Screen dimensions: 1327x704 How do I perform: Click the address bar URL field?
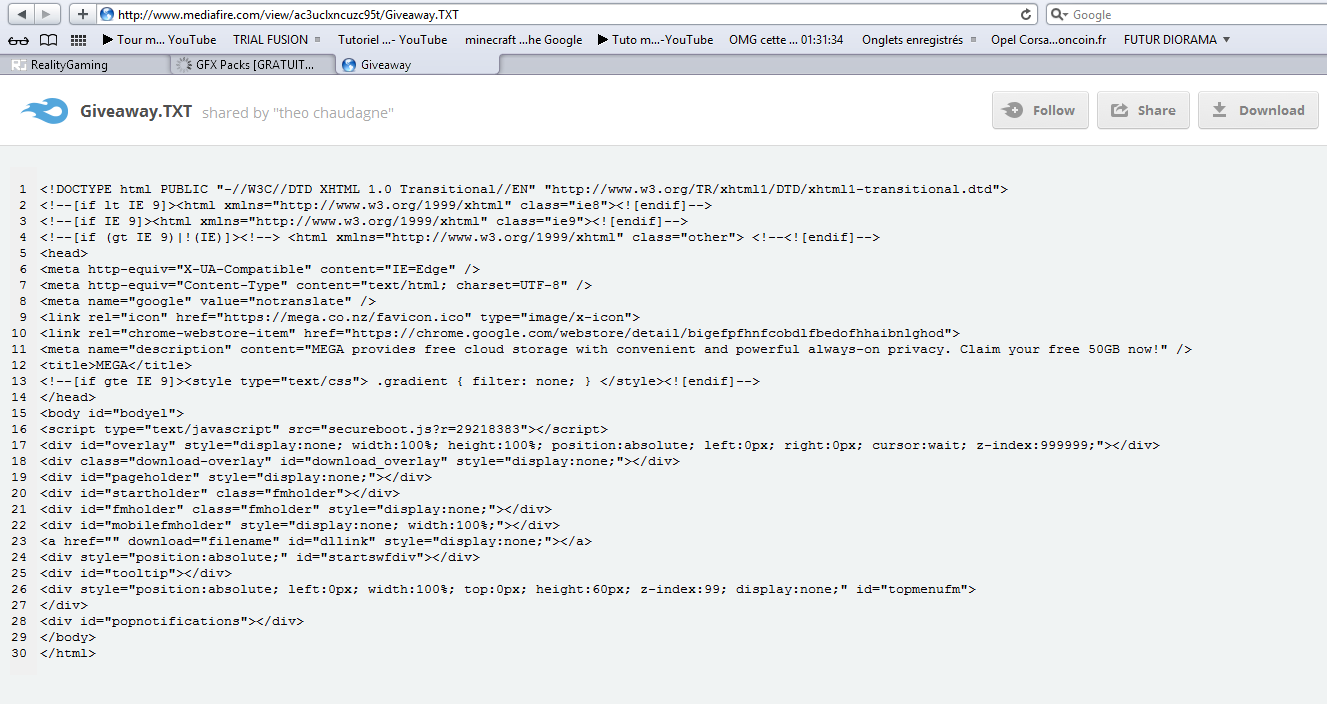565,15
